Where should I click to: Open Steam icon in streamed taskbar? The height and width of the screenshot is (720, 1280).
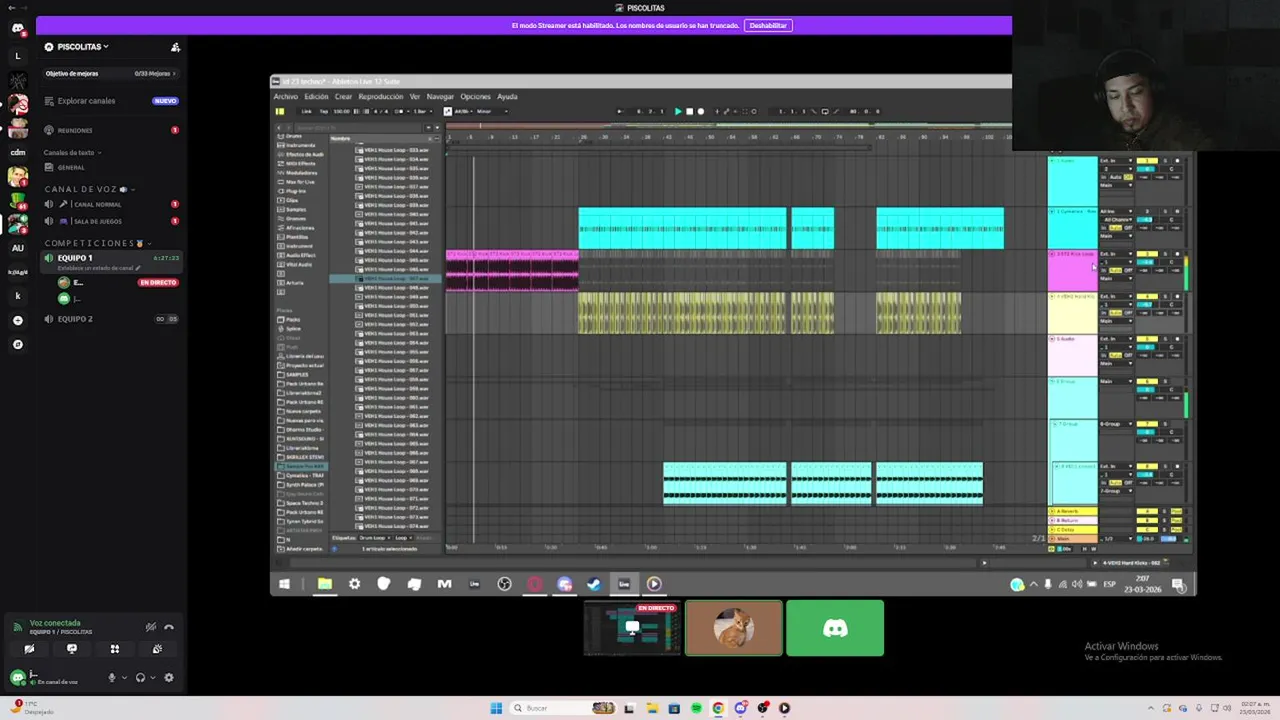pos(594,584)
